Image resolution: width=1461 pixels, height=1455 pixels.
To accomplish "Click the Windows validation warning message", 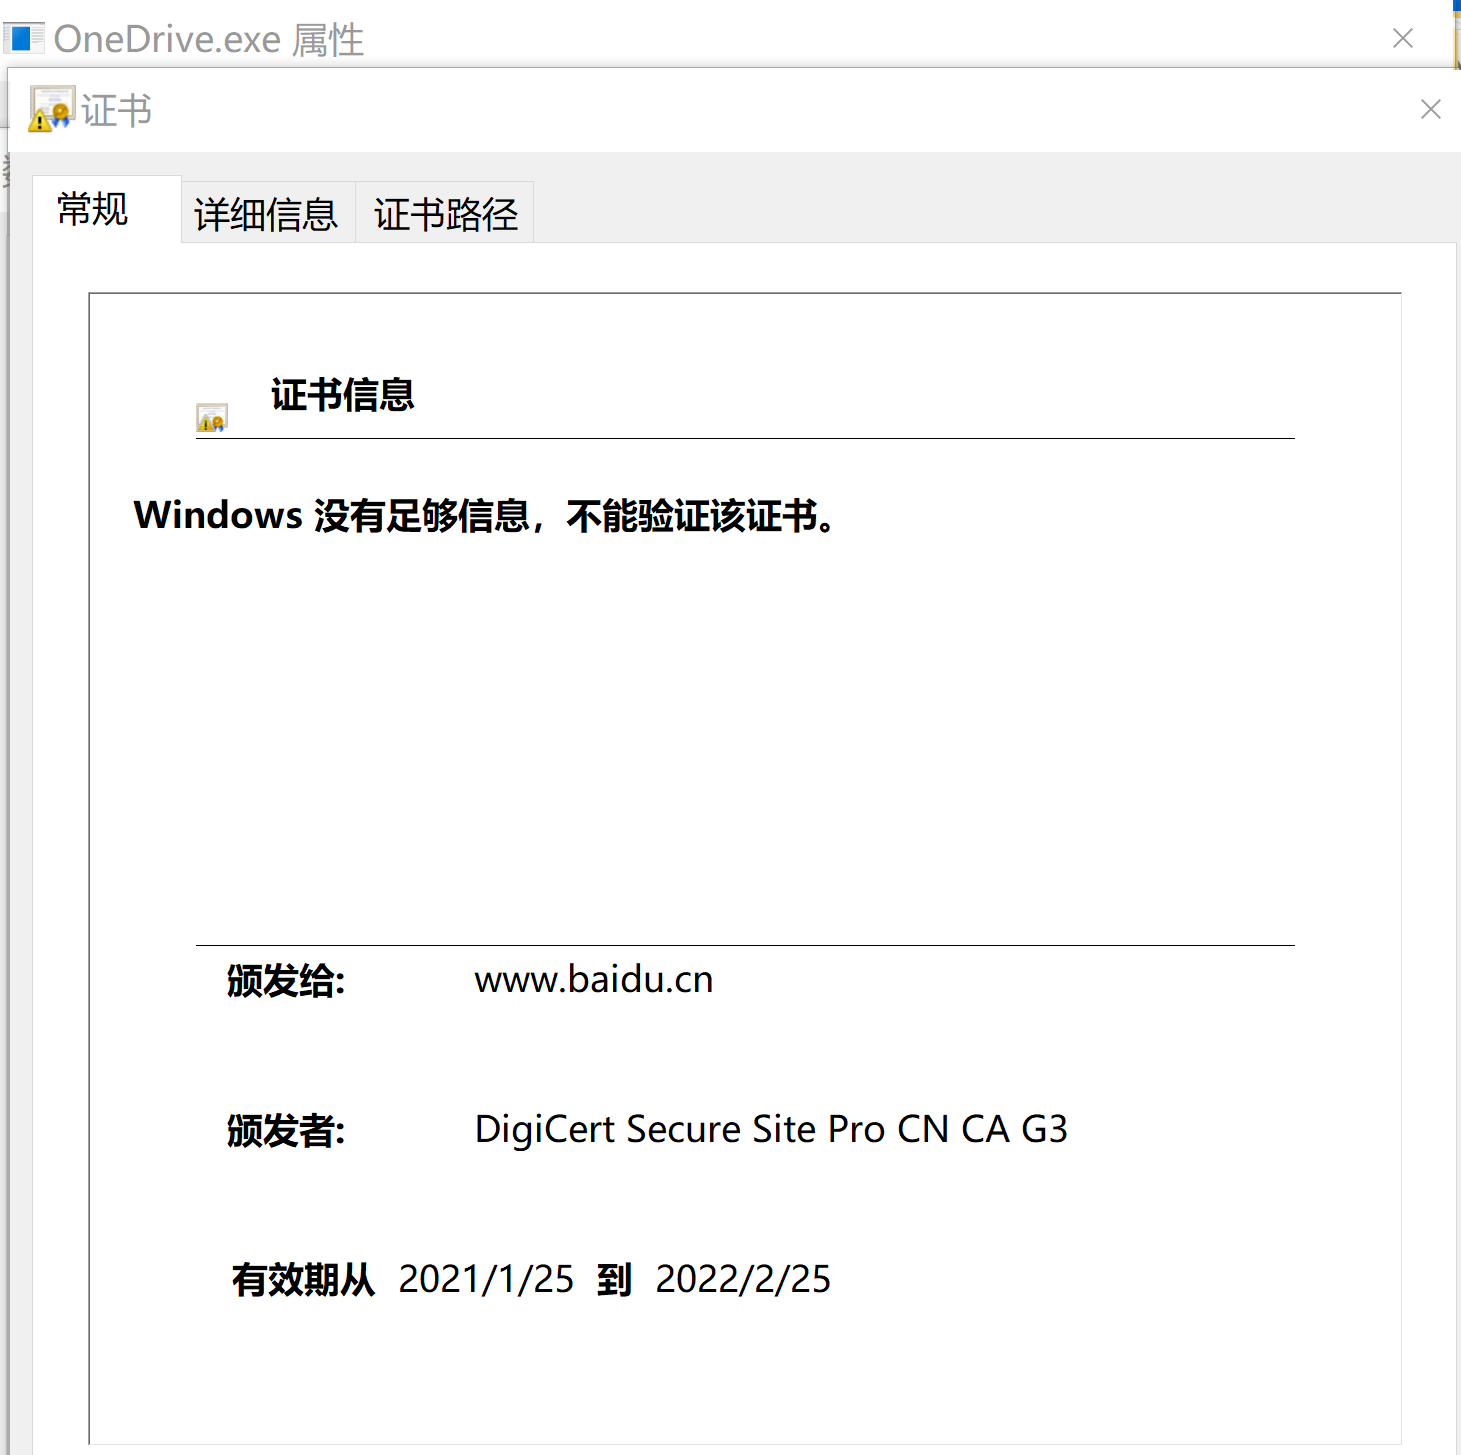I will (483, 516).
